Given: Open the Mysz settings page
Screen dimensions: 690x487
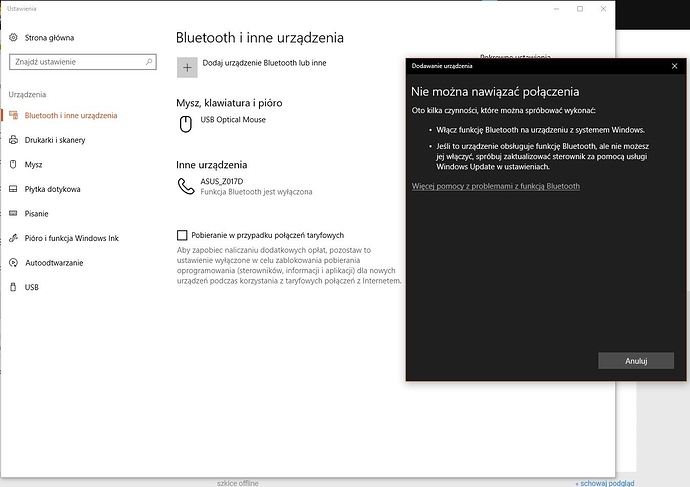Looking at the screenshot, I should (x=33, y=164).
